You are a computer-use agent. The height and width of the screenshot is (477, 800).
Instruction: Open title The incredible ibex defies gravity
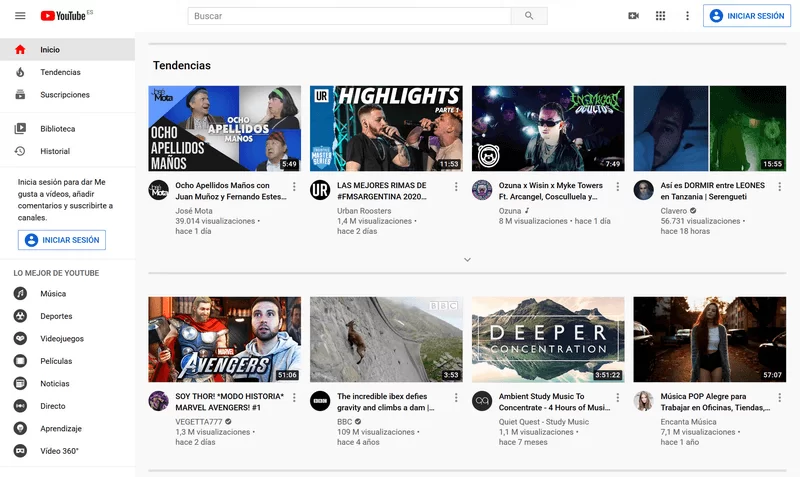[x=386, y=402]
